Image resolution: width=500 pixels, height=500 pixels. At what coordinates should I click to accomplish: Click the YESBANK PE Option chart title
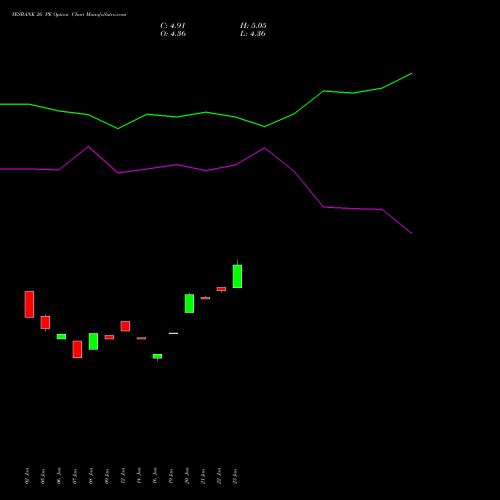coord(69,15)
